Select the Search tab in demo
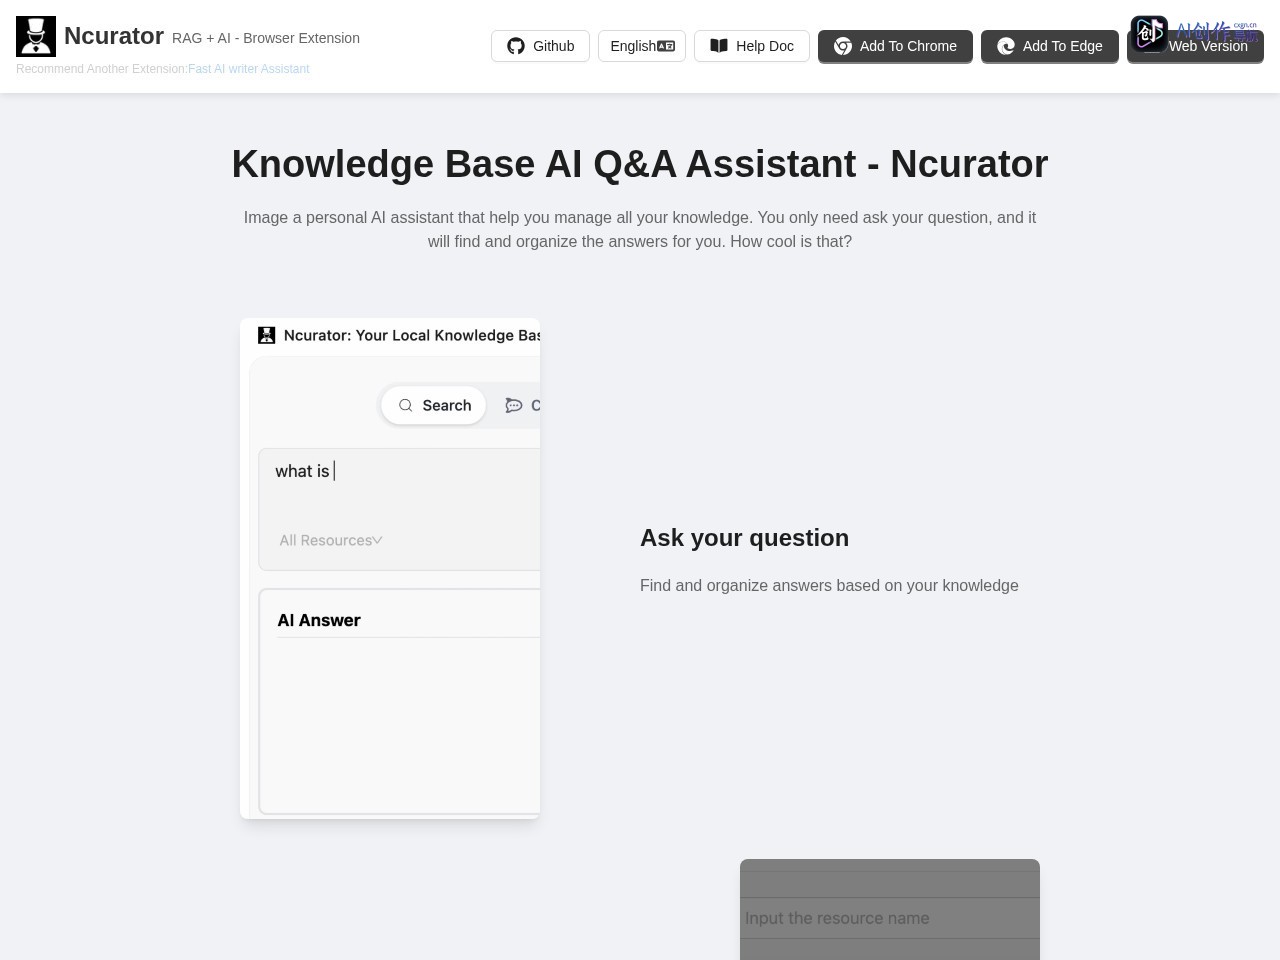The width and height of the screenshot is (1280, 960). point(434,405)
